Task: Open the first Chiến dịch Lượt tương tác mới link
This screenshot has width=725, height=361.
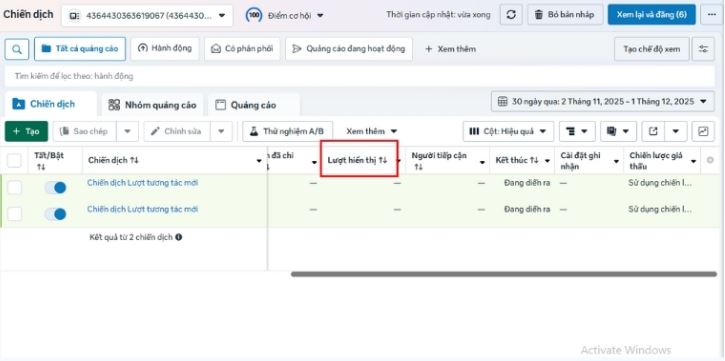Action: coord(142,183)
